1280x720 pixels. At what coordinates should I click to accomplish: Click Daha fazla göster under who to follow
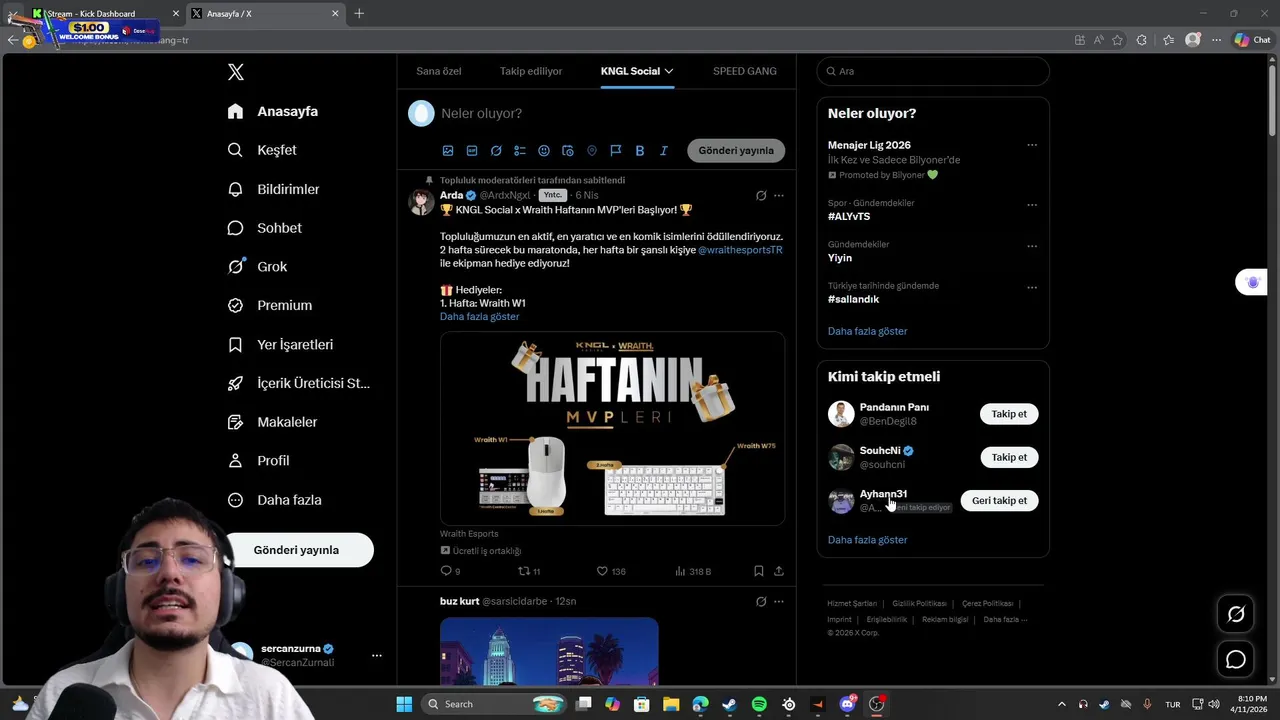(868, 540)
